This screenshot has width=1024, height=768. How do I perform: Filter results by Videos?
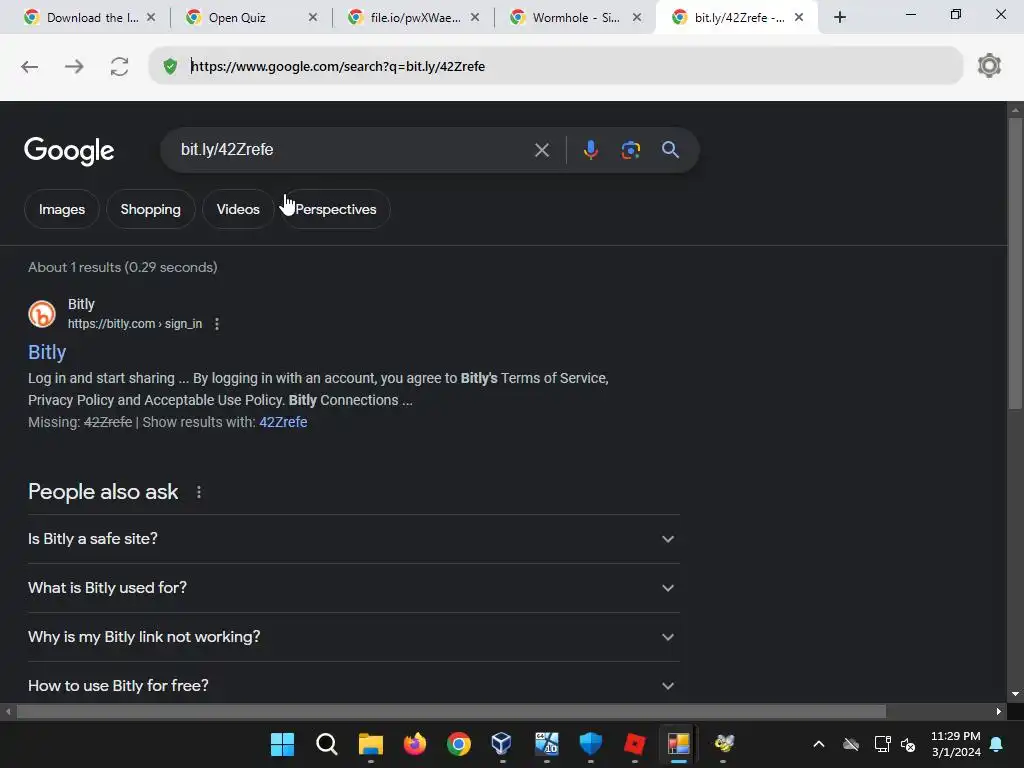pyautogui.click(x=238, y=209)
